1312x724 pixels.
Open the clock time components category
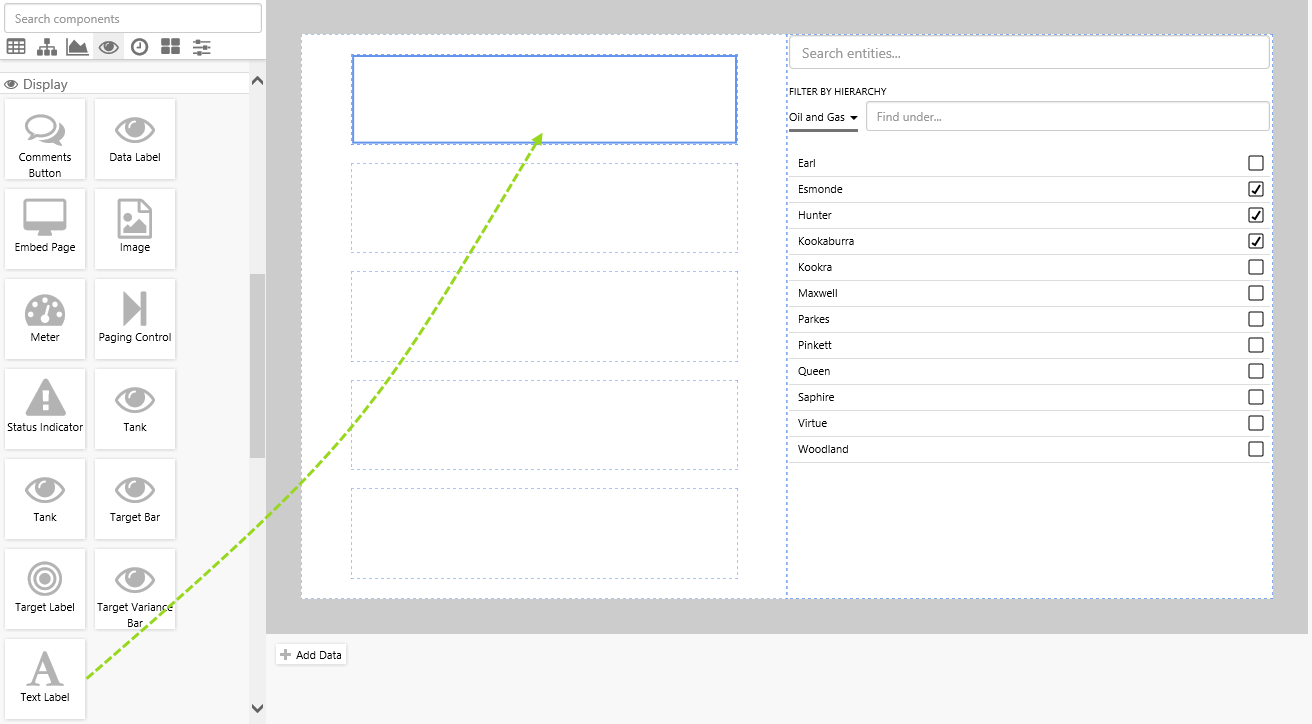pyautogui.click(x=140, y=46)
